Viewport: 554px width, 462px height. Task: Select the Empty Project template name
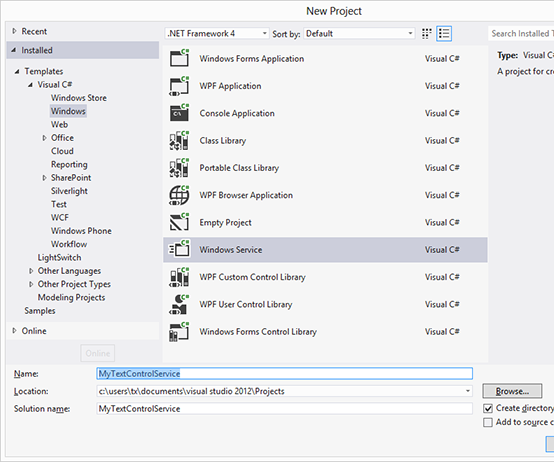225,223
